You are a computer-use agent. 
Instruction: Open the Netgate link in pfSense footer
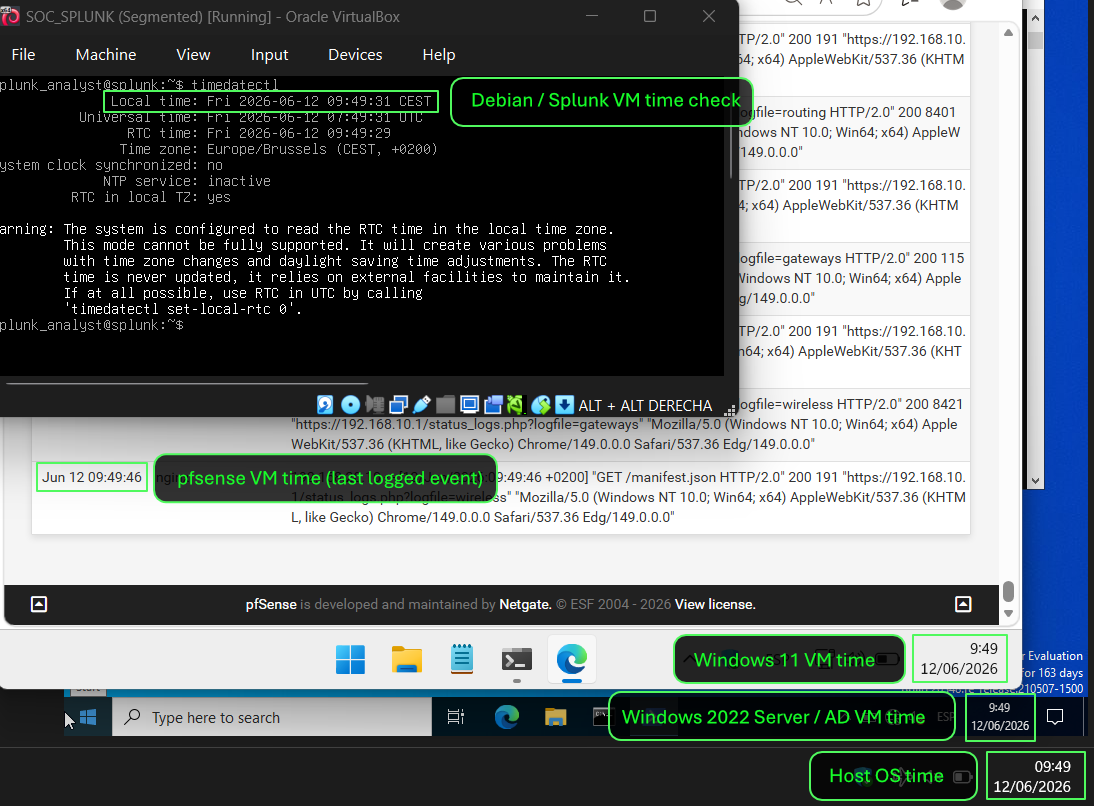click(x=525, y=604)
